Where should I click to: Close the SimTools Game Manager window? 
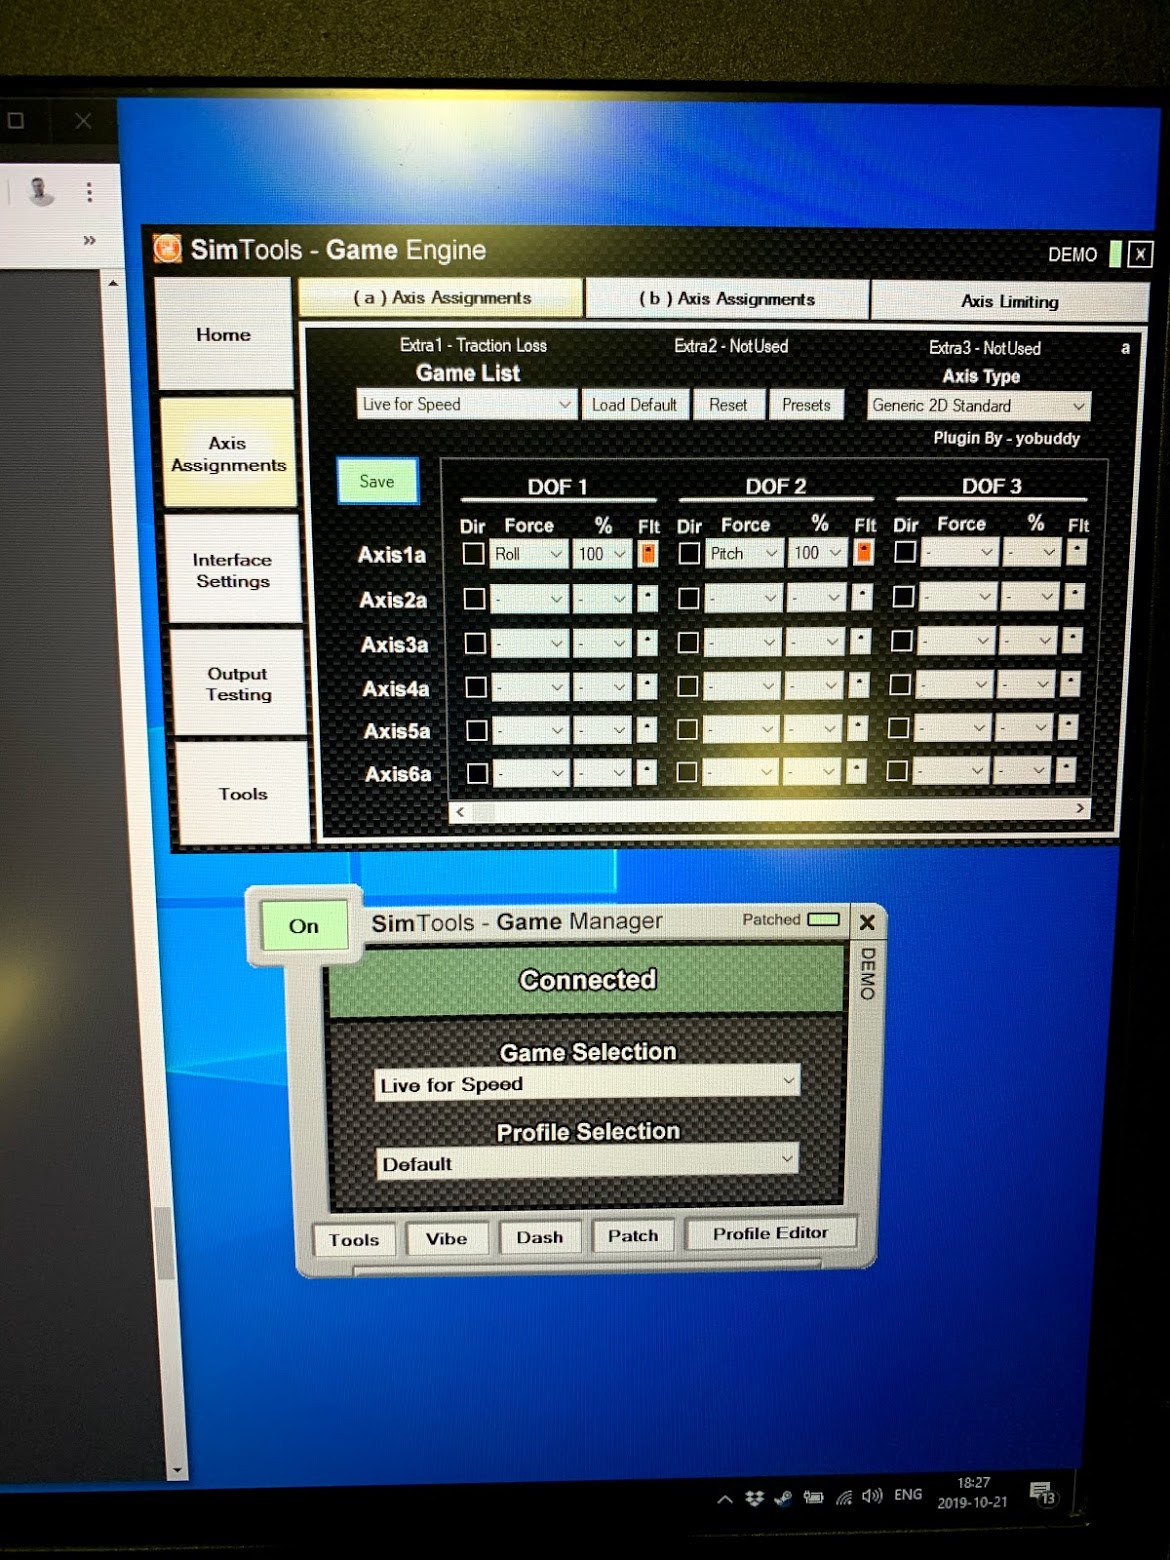[867, 922]
